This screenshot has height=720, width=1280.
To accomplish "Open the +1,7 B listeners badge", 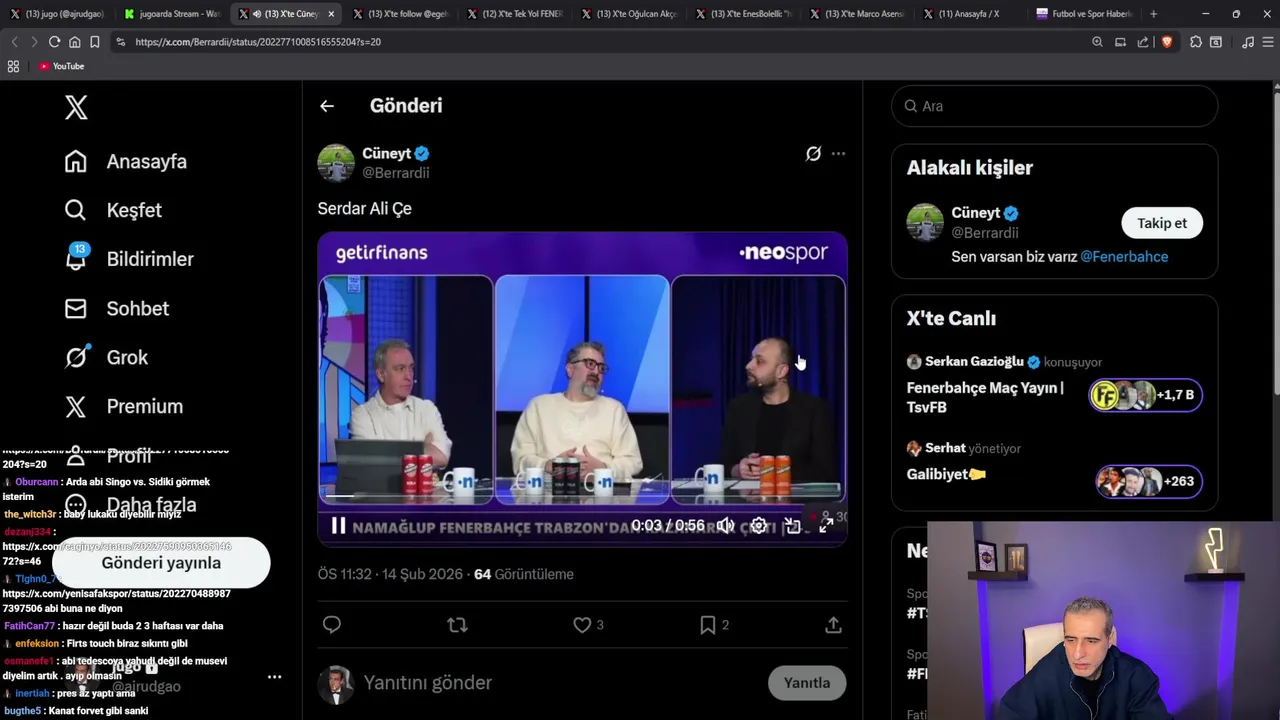I will coord(1146,395).
